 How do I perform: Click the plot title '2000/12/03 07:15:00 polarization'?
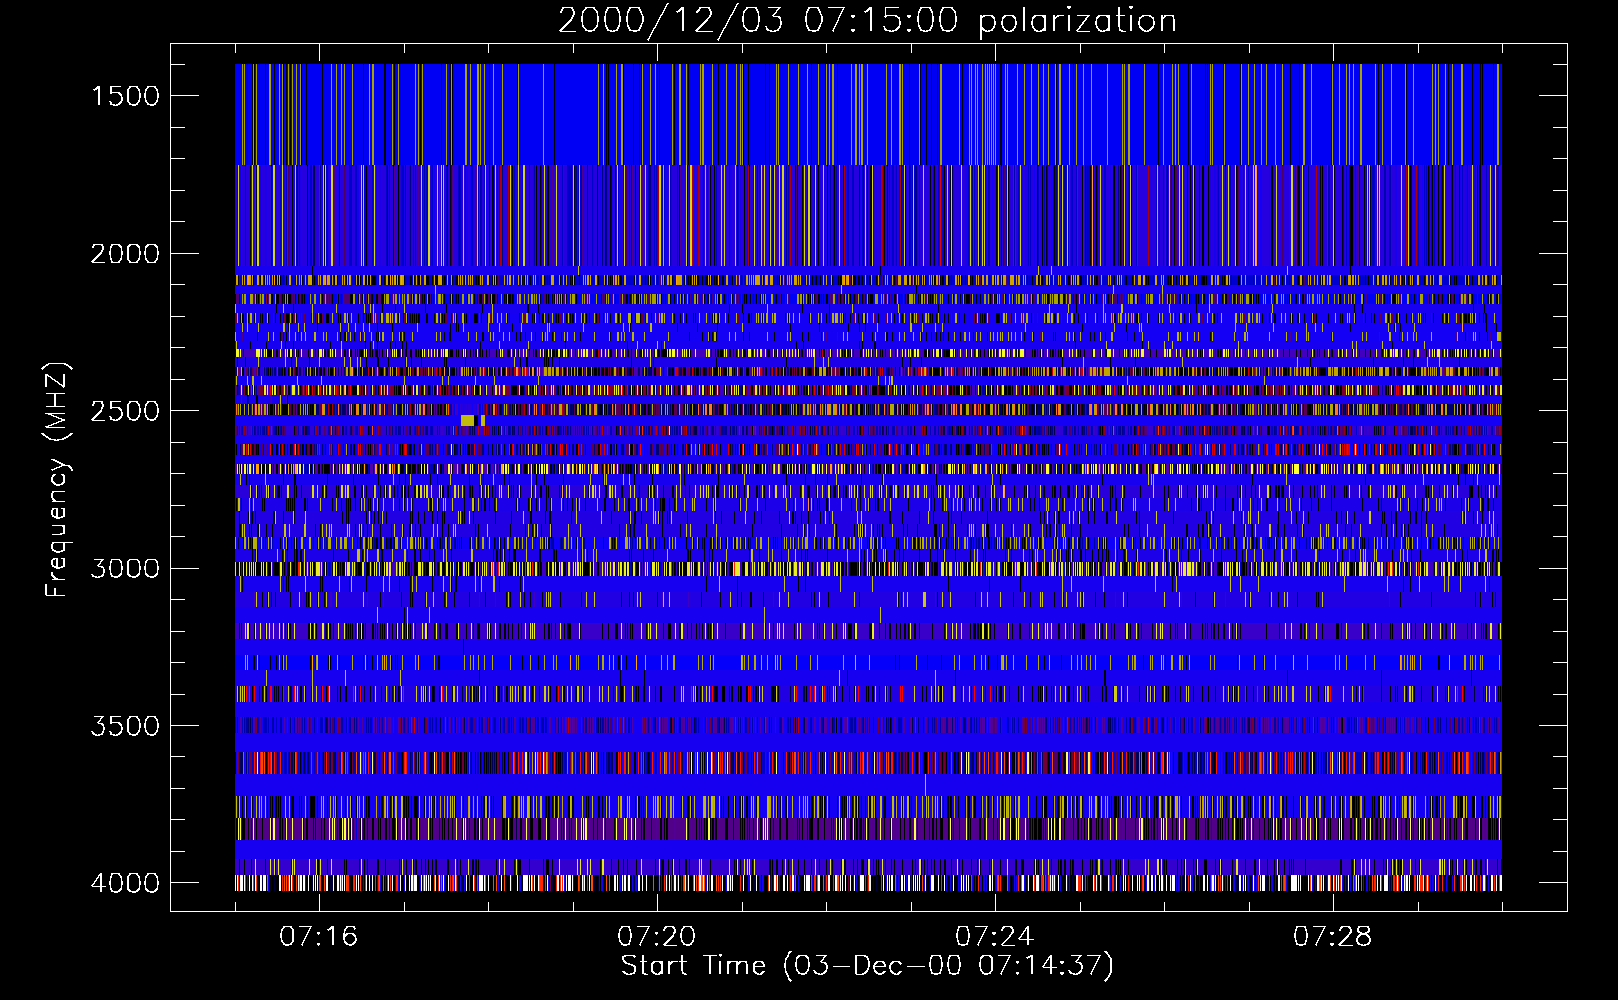pos(867,21)
